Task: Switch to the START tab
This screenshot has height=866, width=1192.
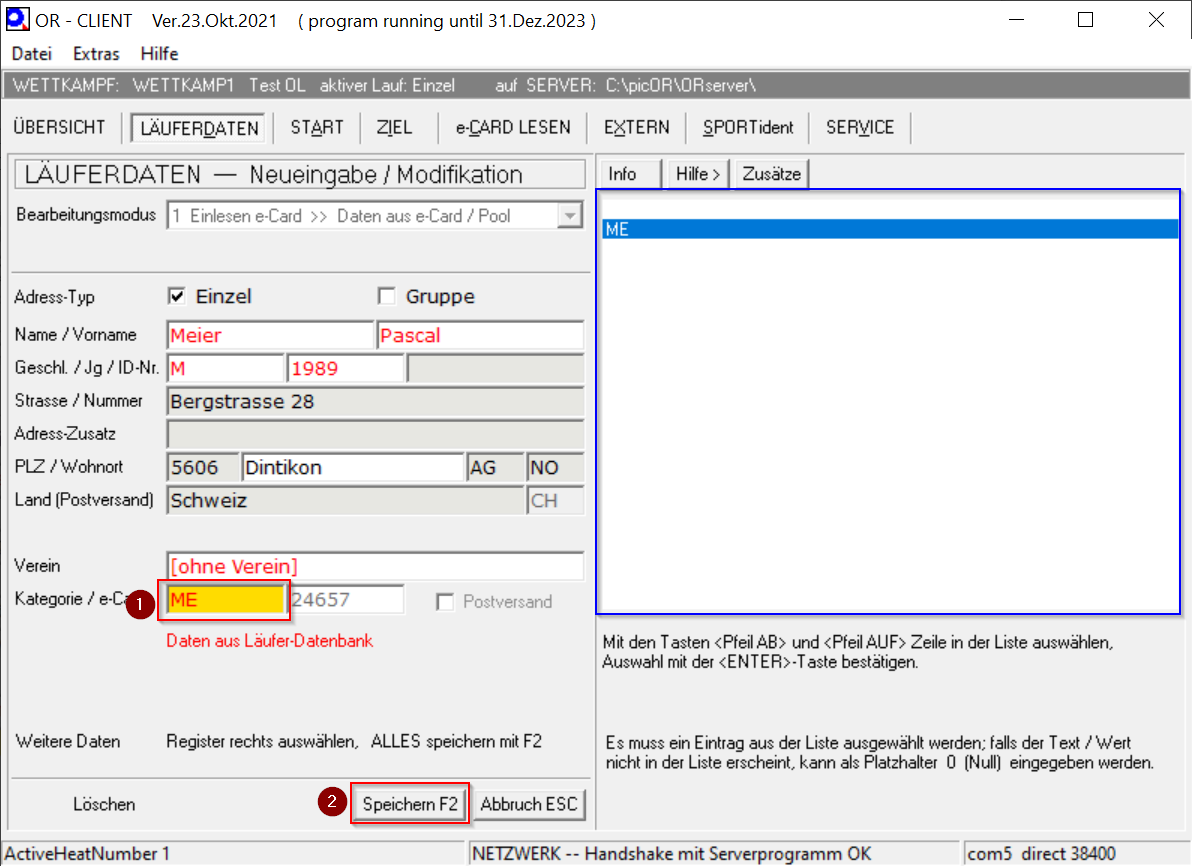Action: point(317,127)
